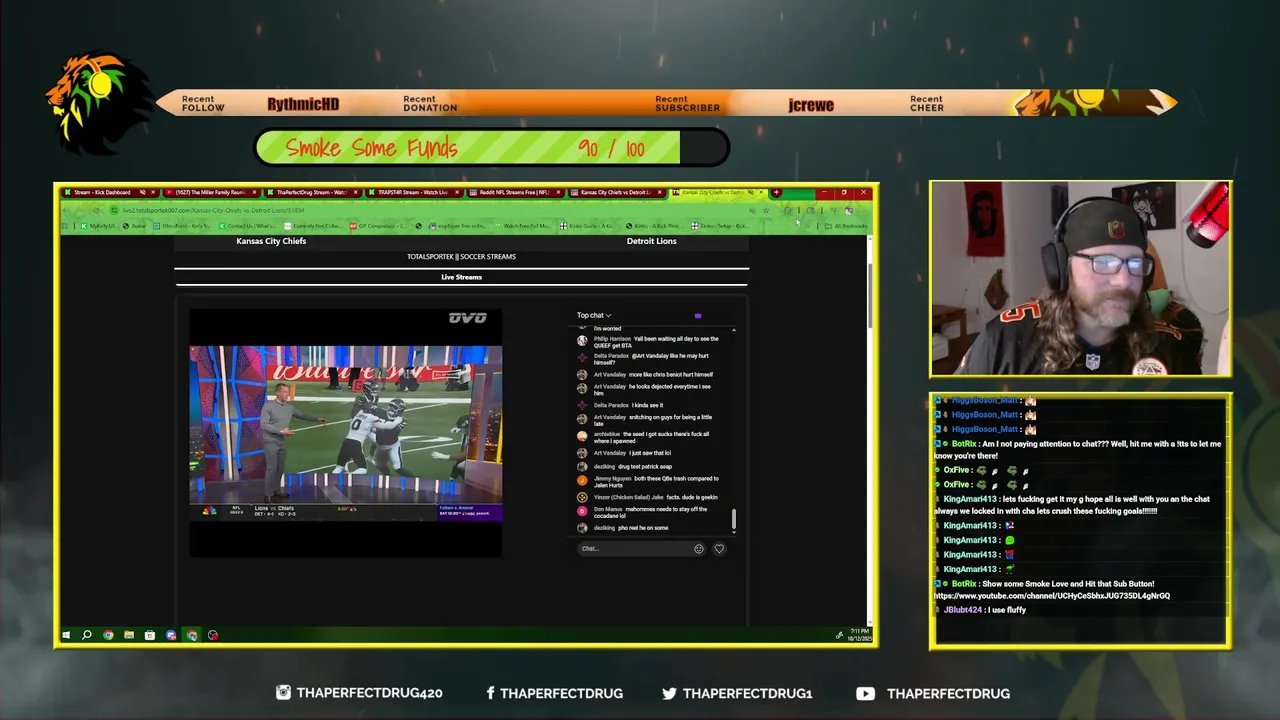Switch to TRAPSTAR Stream tab
Image resolution: width=1280 pixels, height=720 pixels.
point(413,192)
